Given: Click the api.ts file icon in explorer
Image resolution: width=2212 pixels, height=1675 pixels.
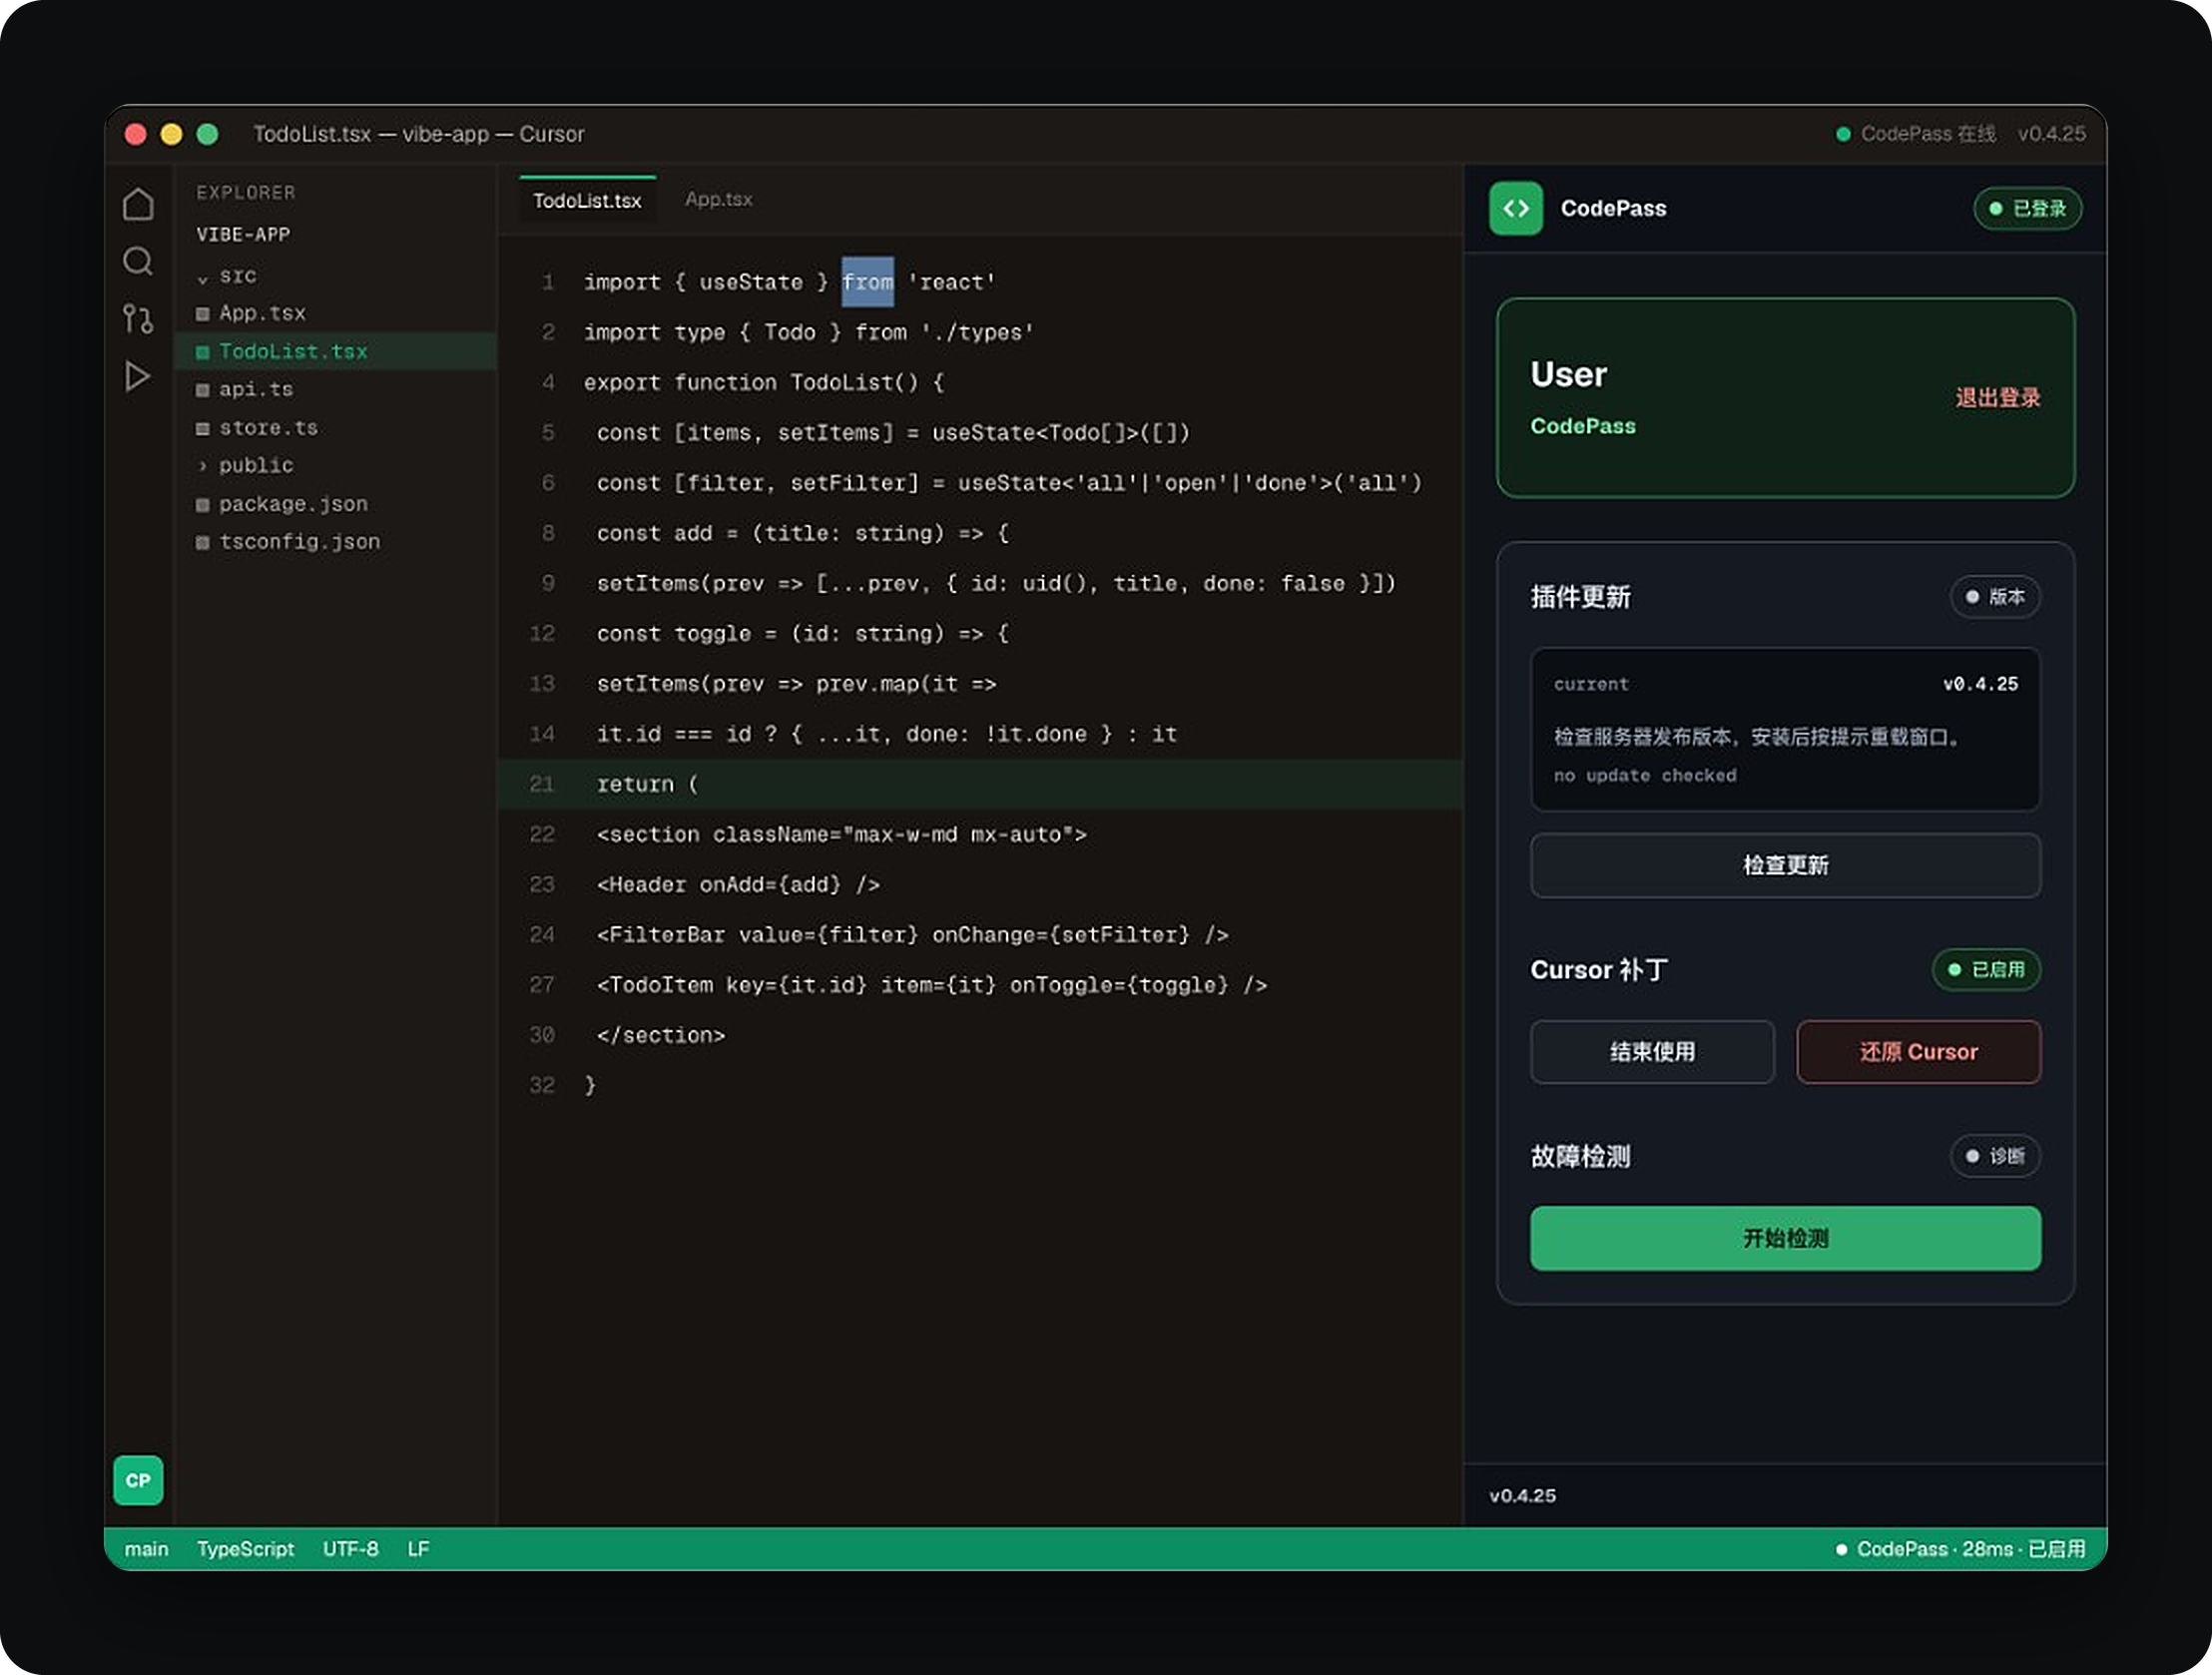Looking at the screenshot, I should (202, 390).
